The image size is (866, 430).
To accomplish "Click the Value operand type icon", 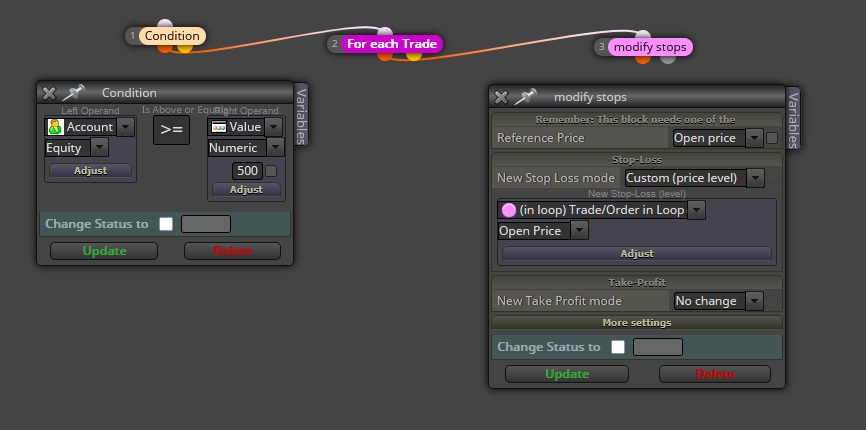I will [219, 127].
